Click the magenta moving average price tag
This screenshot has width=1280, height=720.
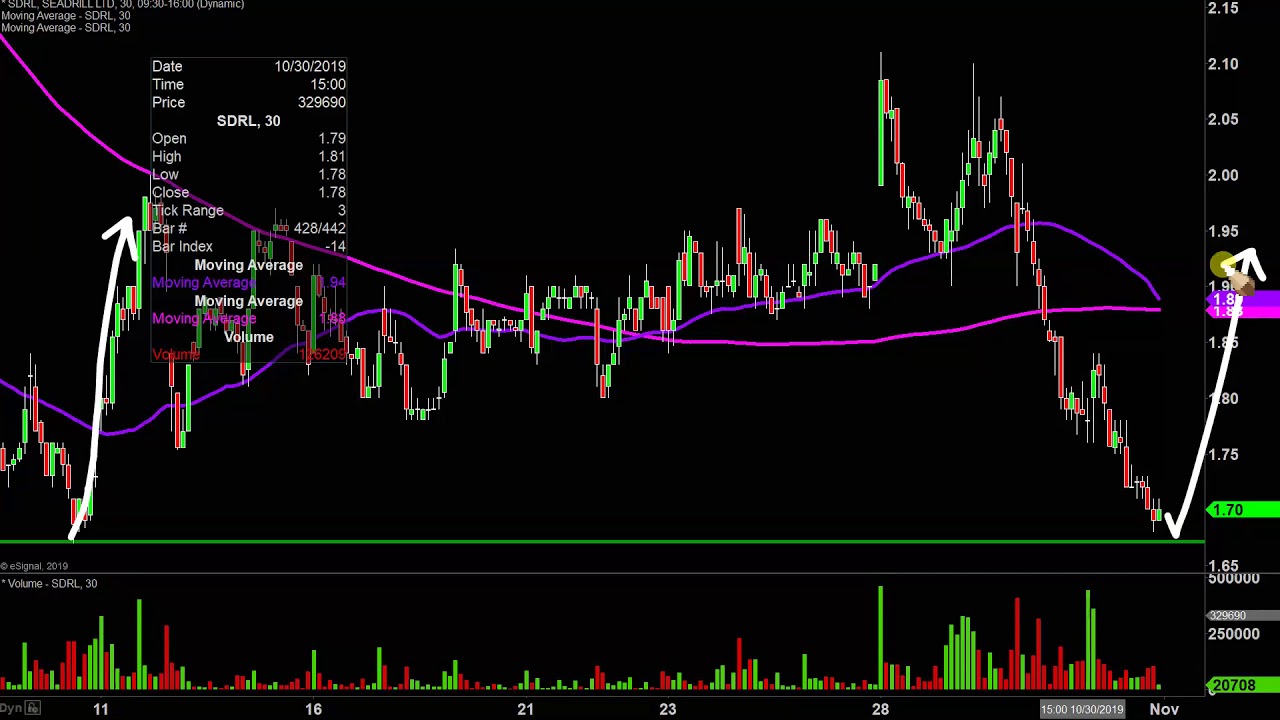pyautogui.click(x=1244, y=312)
